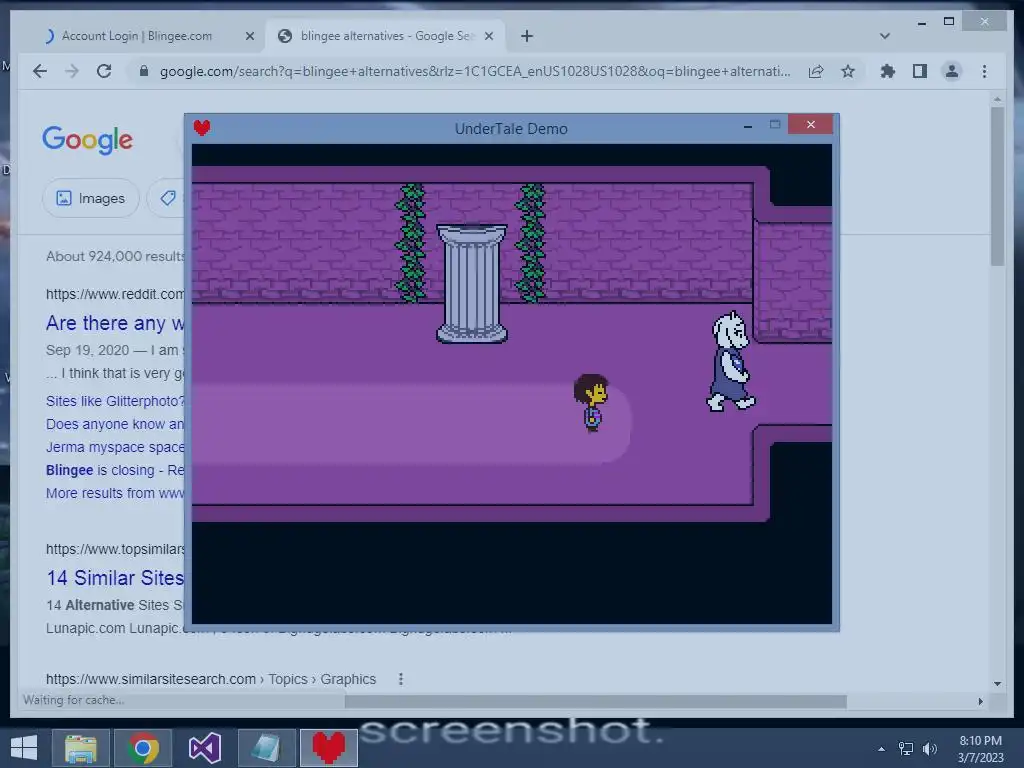Screen dimensions: 1024x768
Task: Select UnderTale heart icon in taskbar
Action: [328, 748]
